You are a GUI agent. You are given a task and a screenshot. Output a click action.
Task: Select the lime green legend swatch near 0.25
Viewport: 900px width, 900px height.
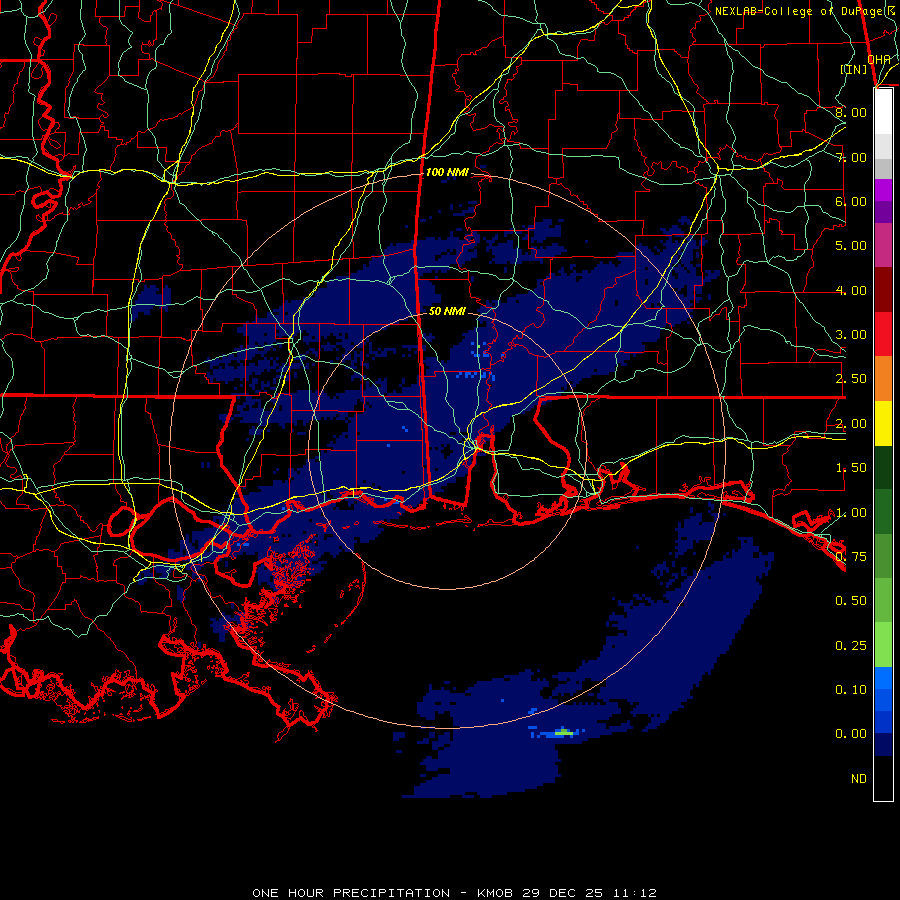[x=883, y=645]
